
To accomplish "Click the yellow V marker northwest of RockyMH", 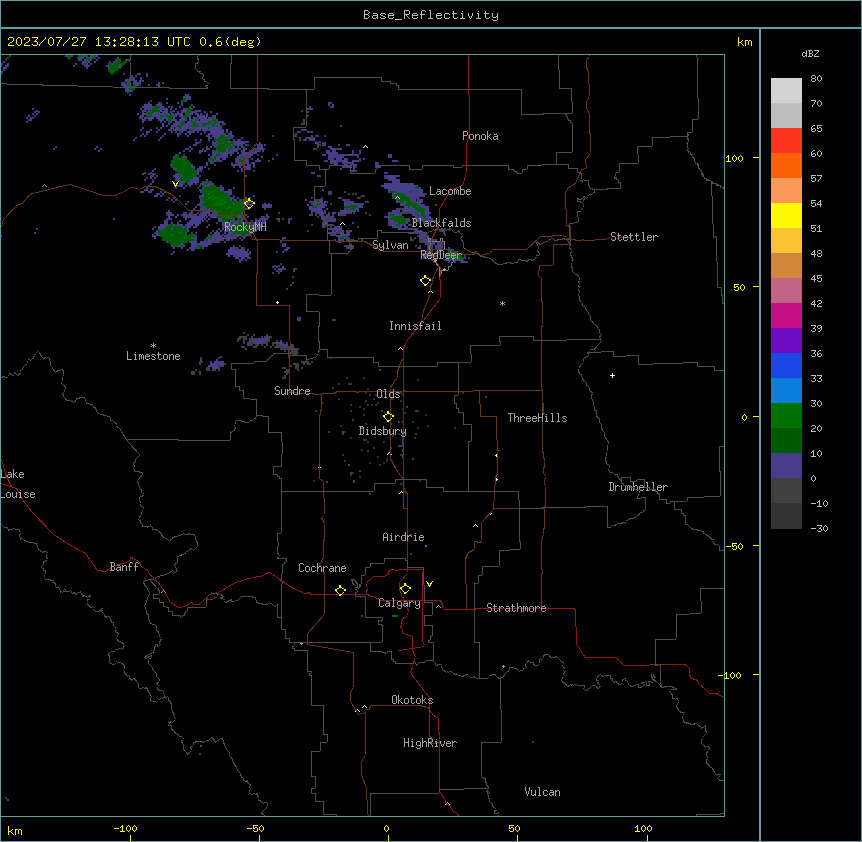I will point(175,184).
